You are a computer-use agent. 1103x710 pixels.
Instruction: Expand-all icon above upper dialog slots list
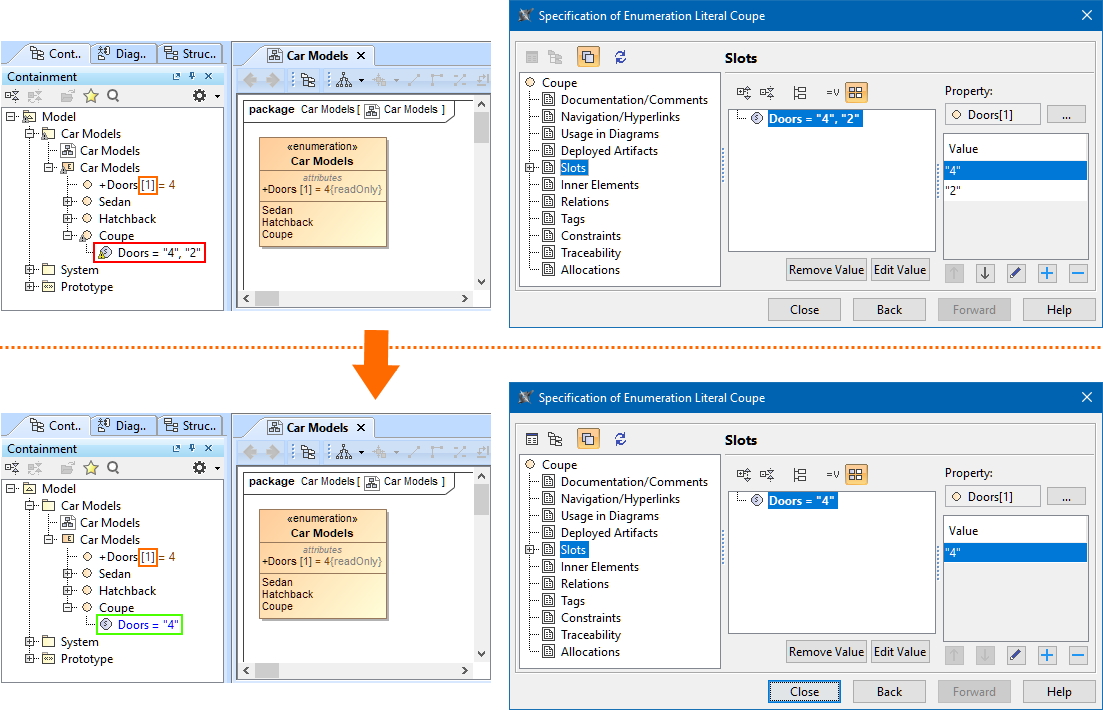[x=744, y=92]
